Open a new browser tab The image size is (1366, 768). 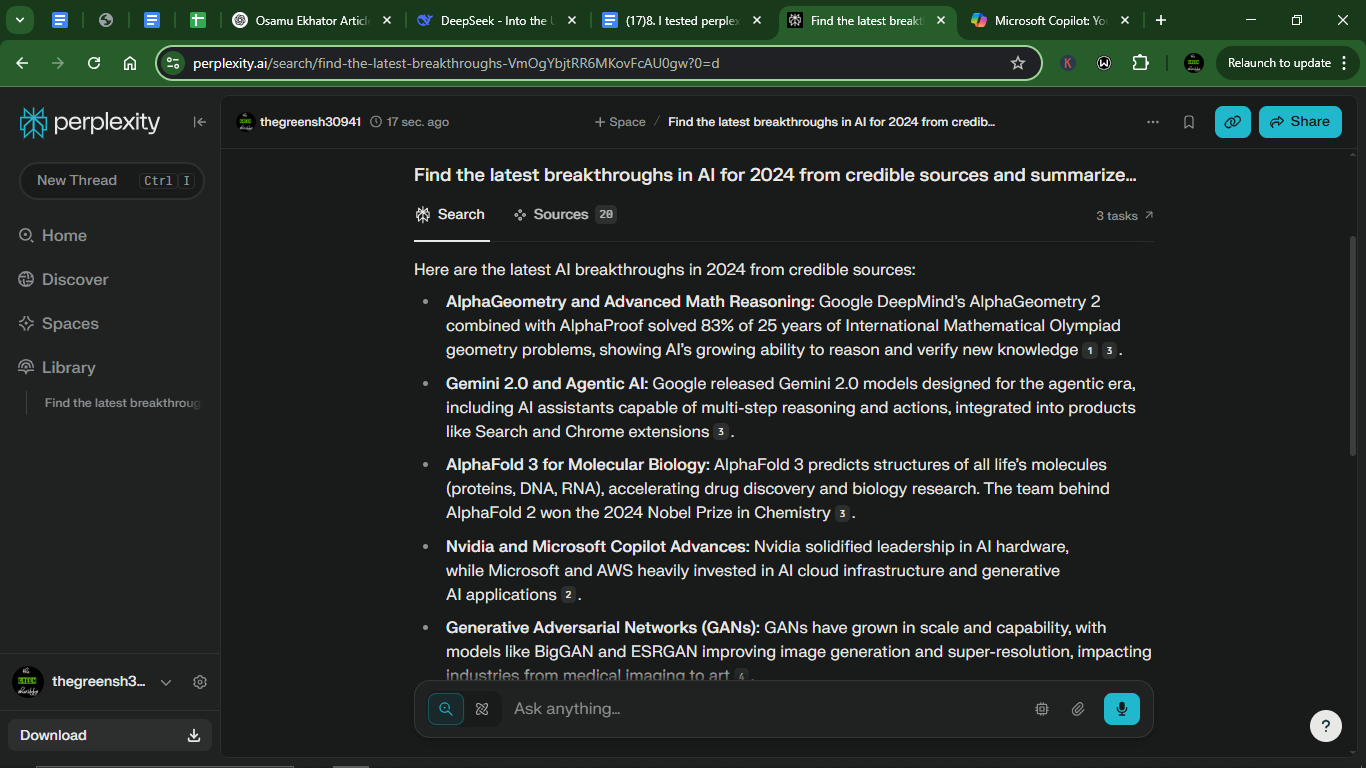coord(1161,20)
